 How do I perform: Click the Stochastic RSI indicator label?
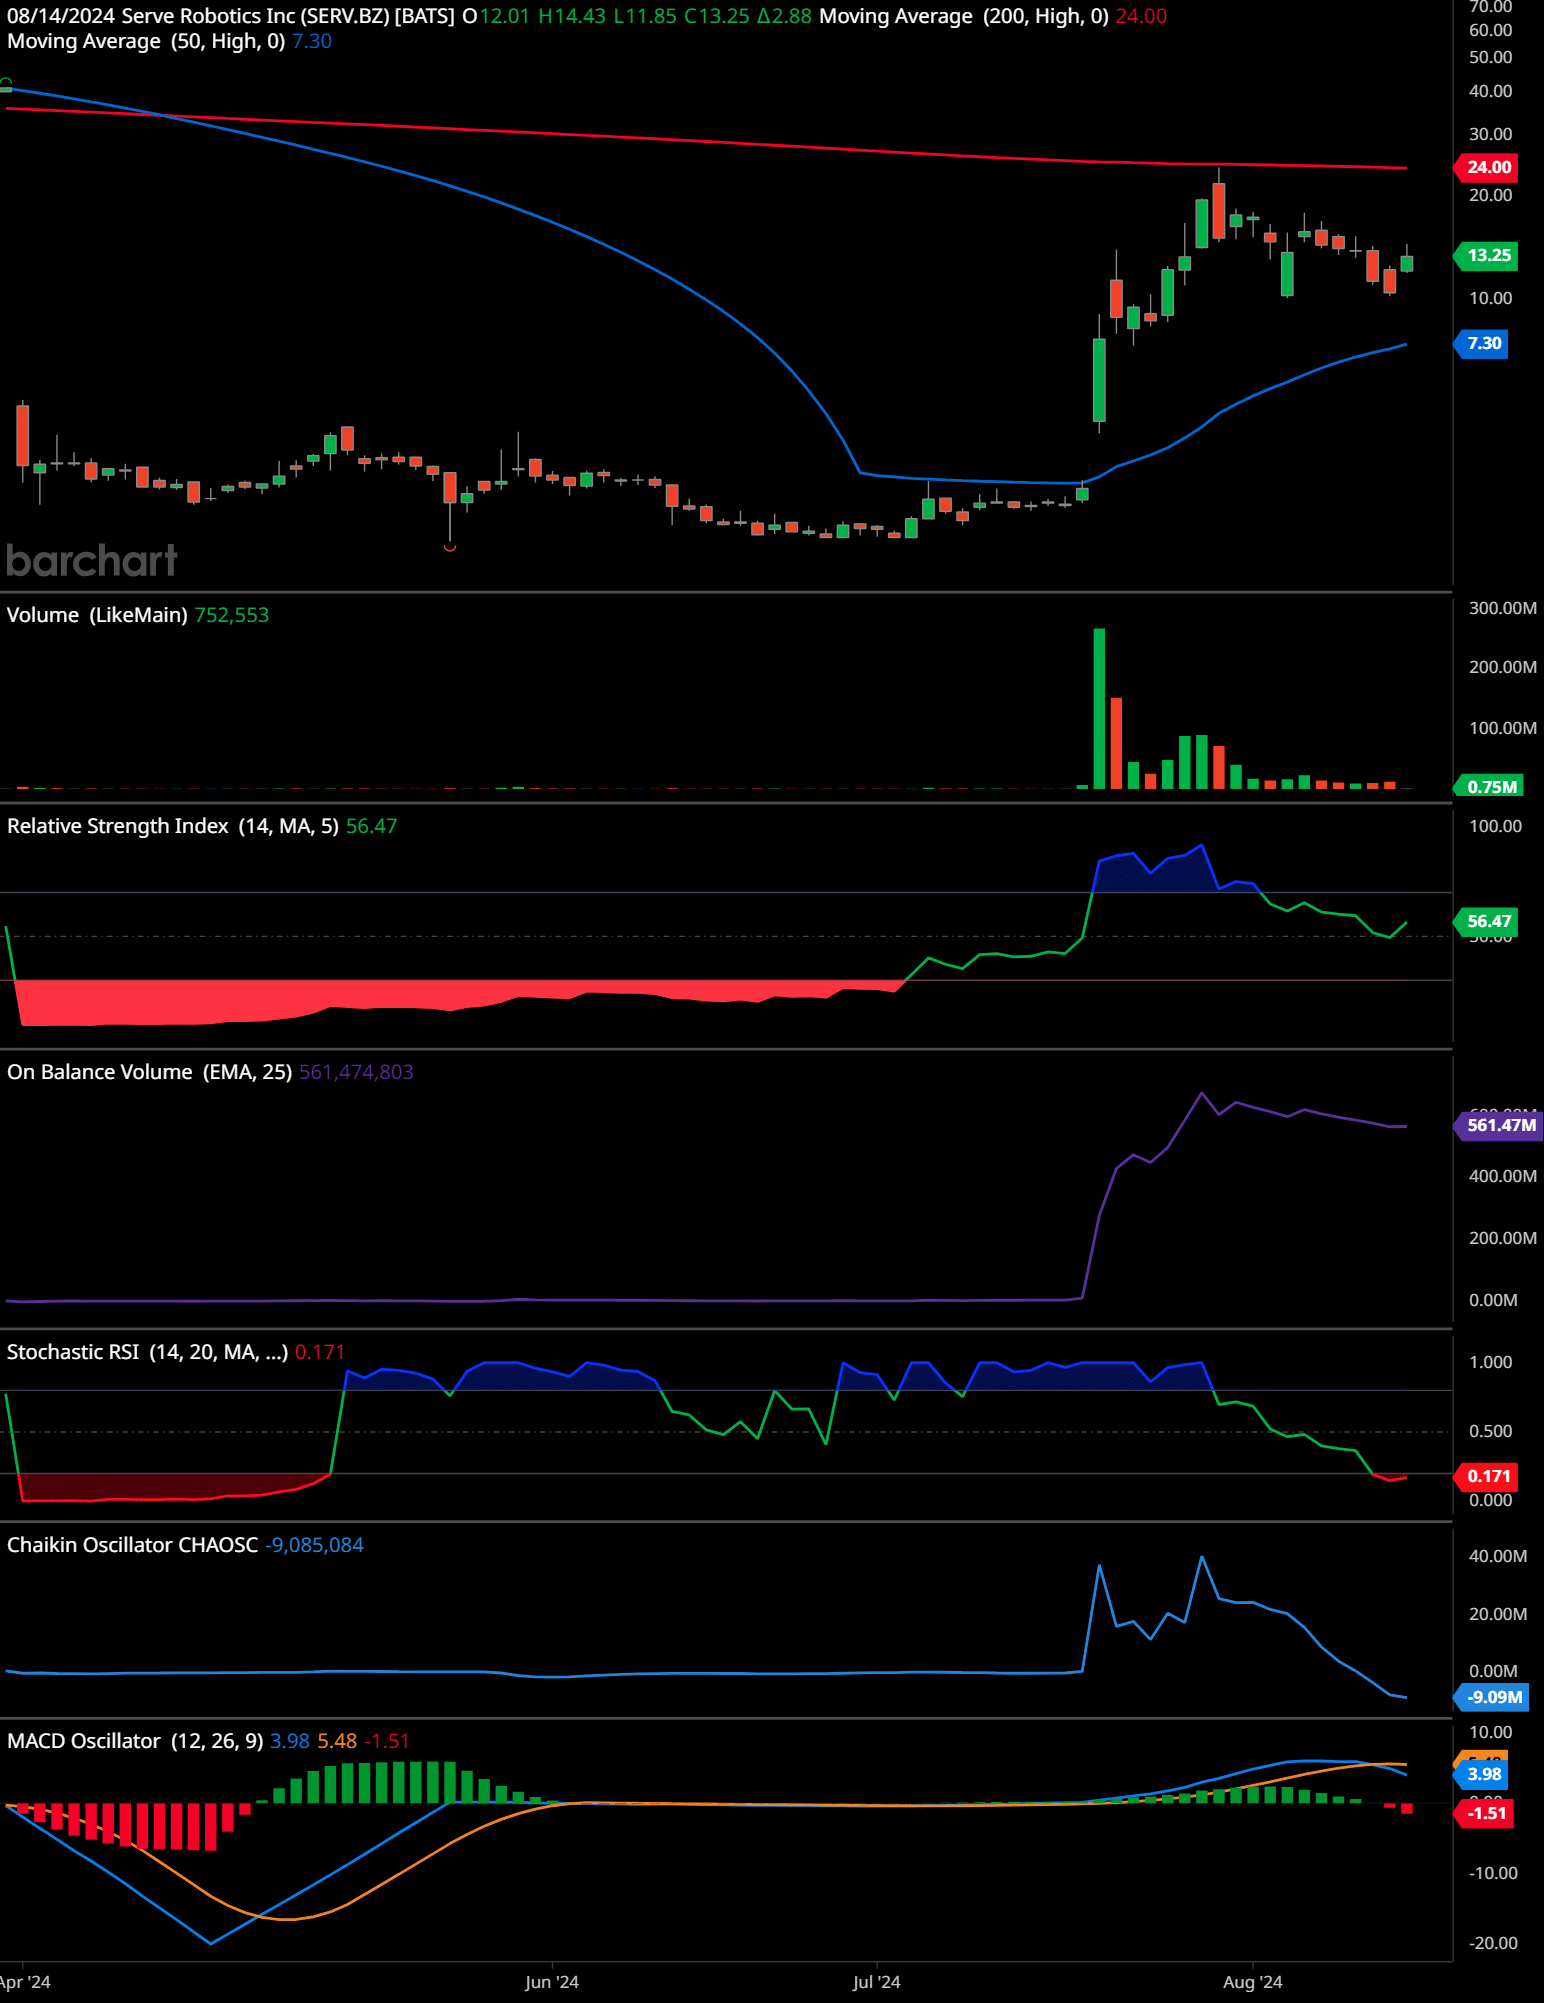pos(148,1352)
